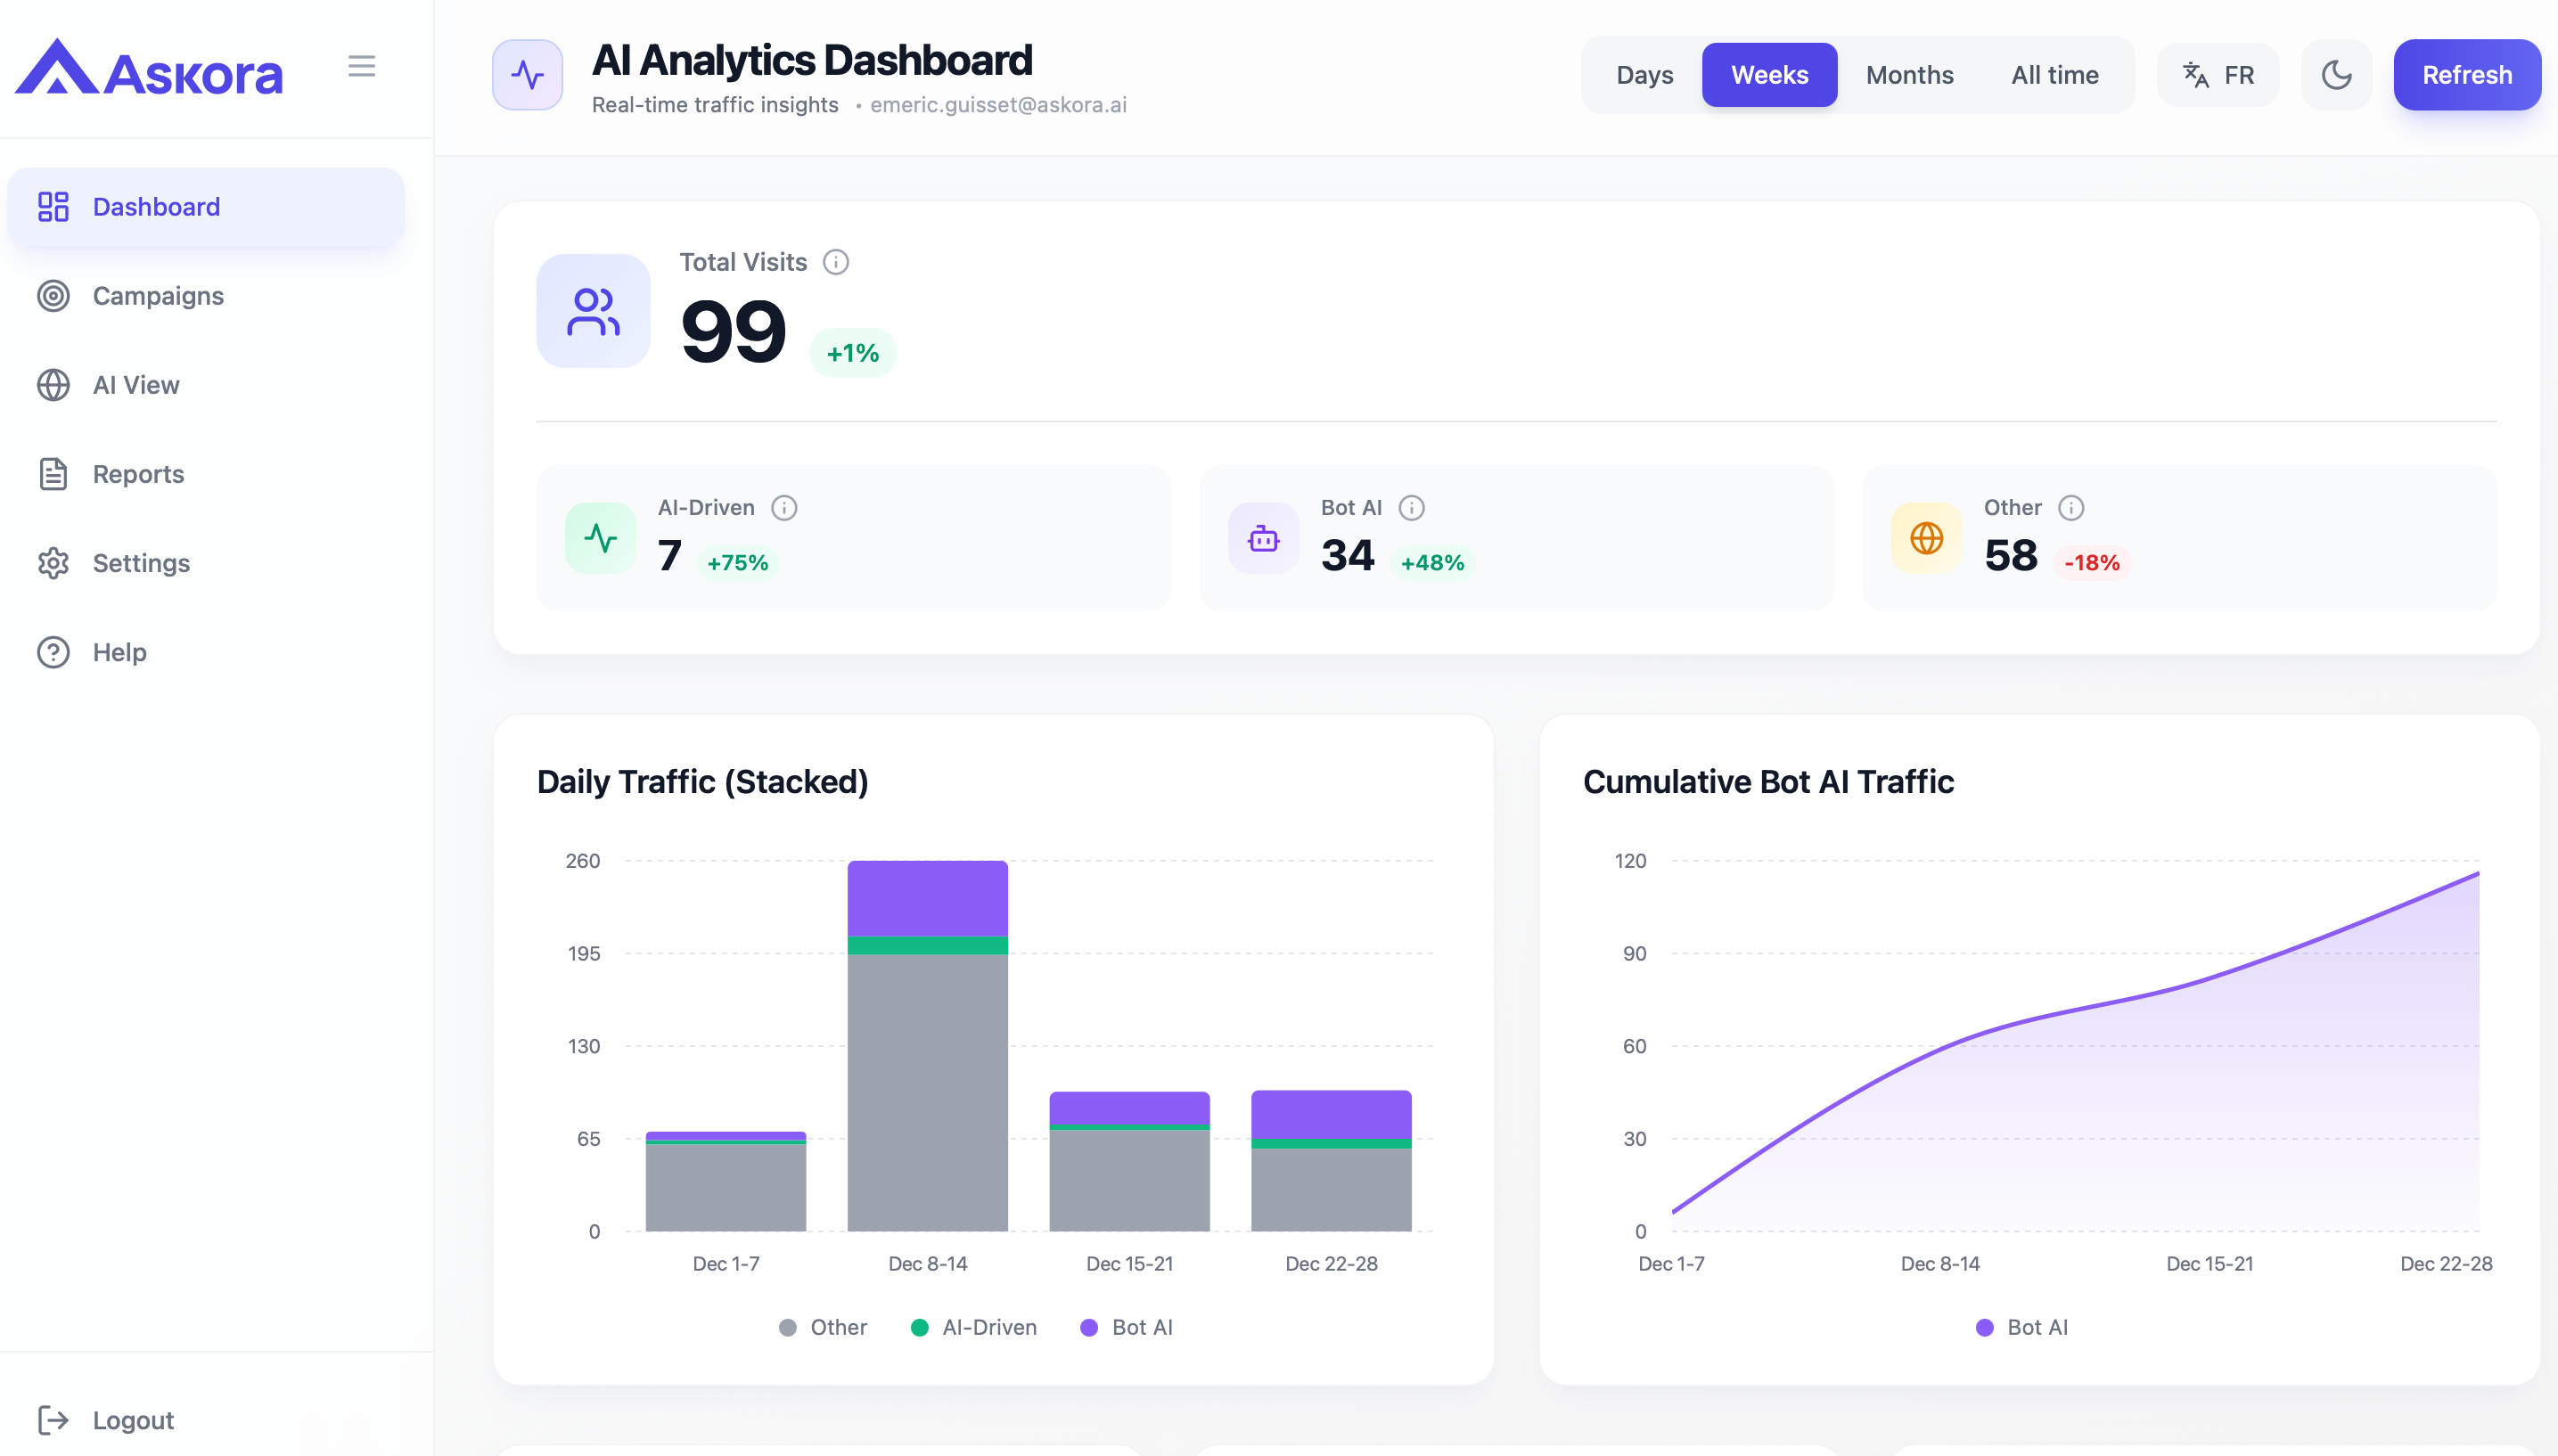
Task: Open Reports using the document icon
Action: (x=53, y=474)
